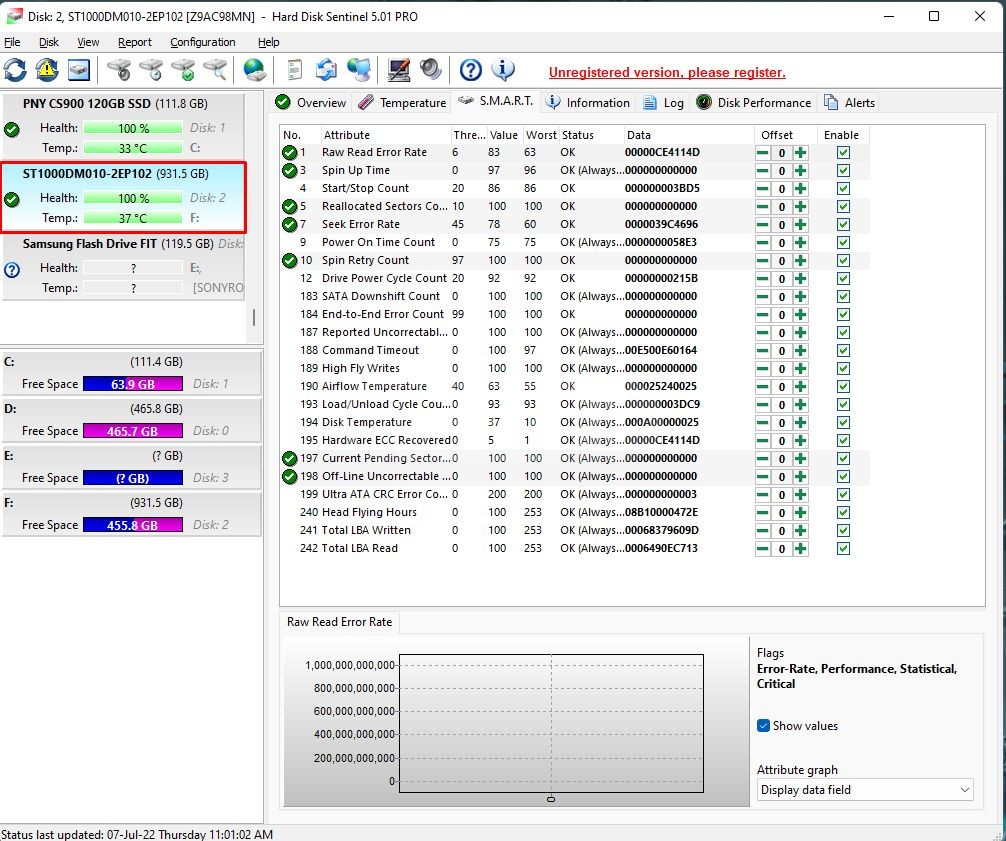1006x841 pixels.
Task: Click the notepad report toolbar icon
Action: 294,70
